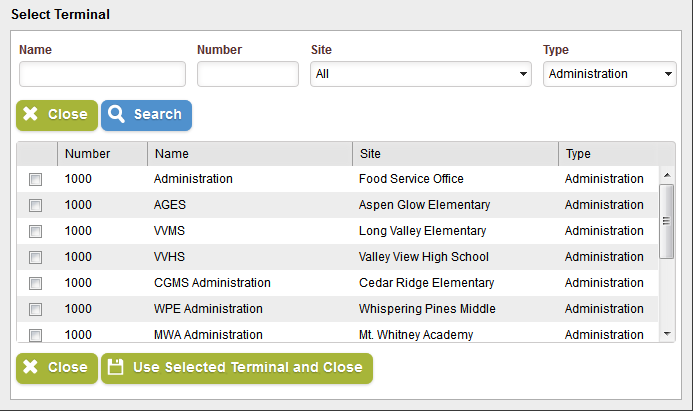Select the WPE Administration checkbox
The width and height of the screenshot is (693, 411).
pos(36,310)
